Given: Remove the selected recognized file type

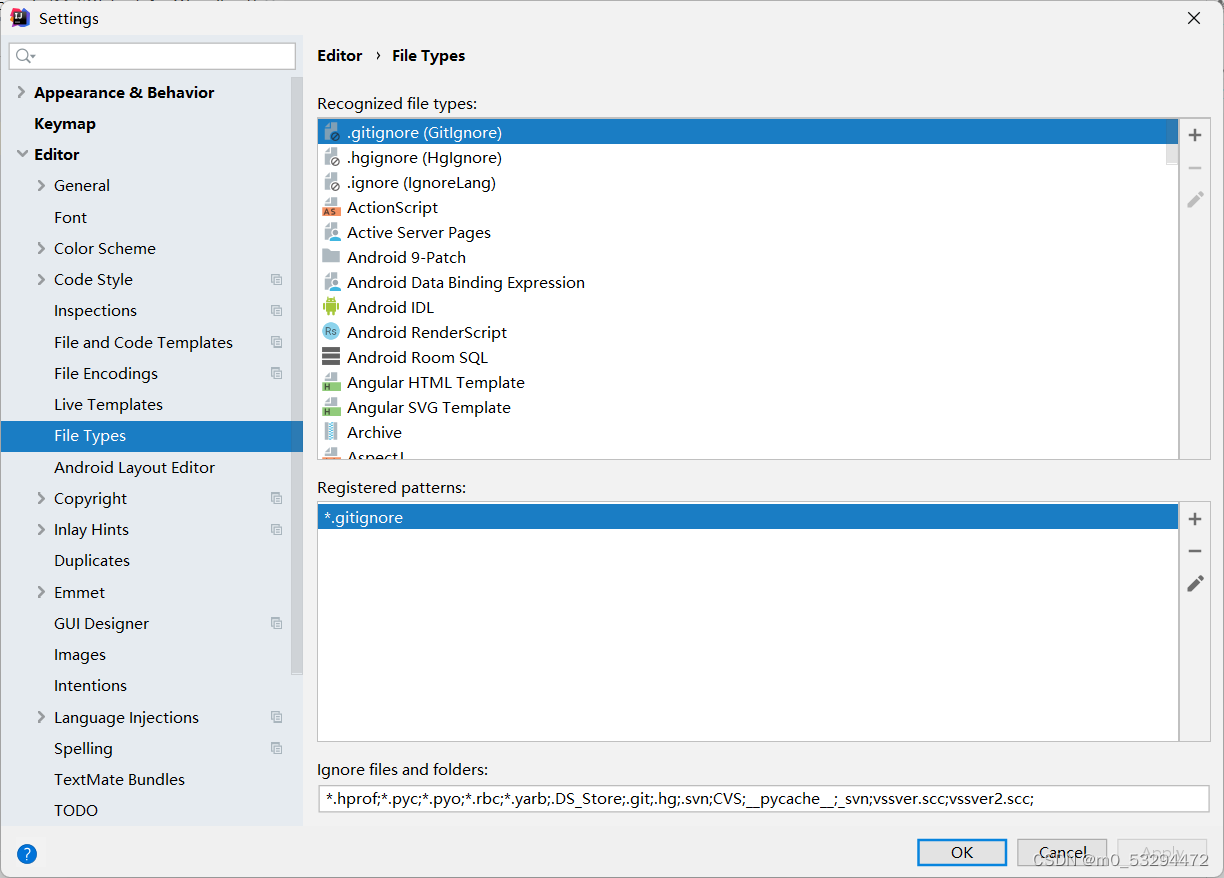Looking at the screenshot, I should 1195,168.
